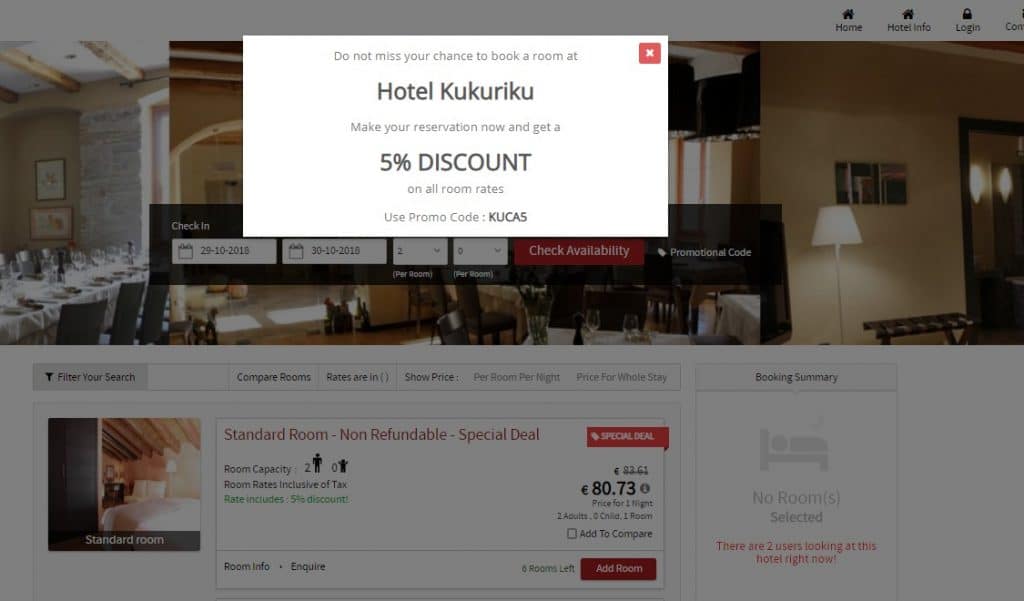1024x601 pixels.
Task: Open the Compare Rooms tab
Action: point(274,377)
